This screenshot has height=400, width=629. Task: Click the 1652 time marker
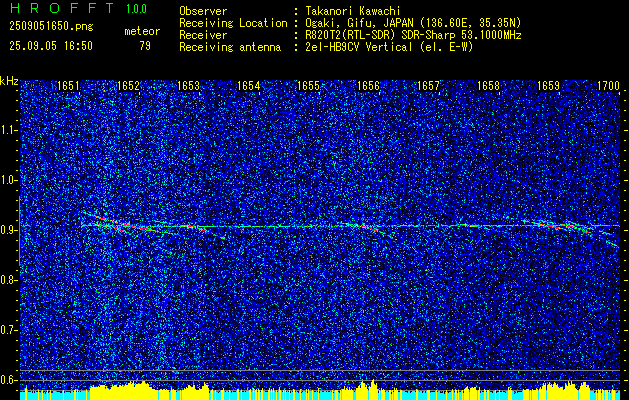pos(128,86)
